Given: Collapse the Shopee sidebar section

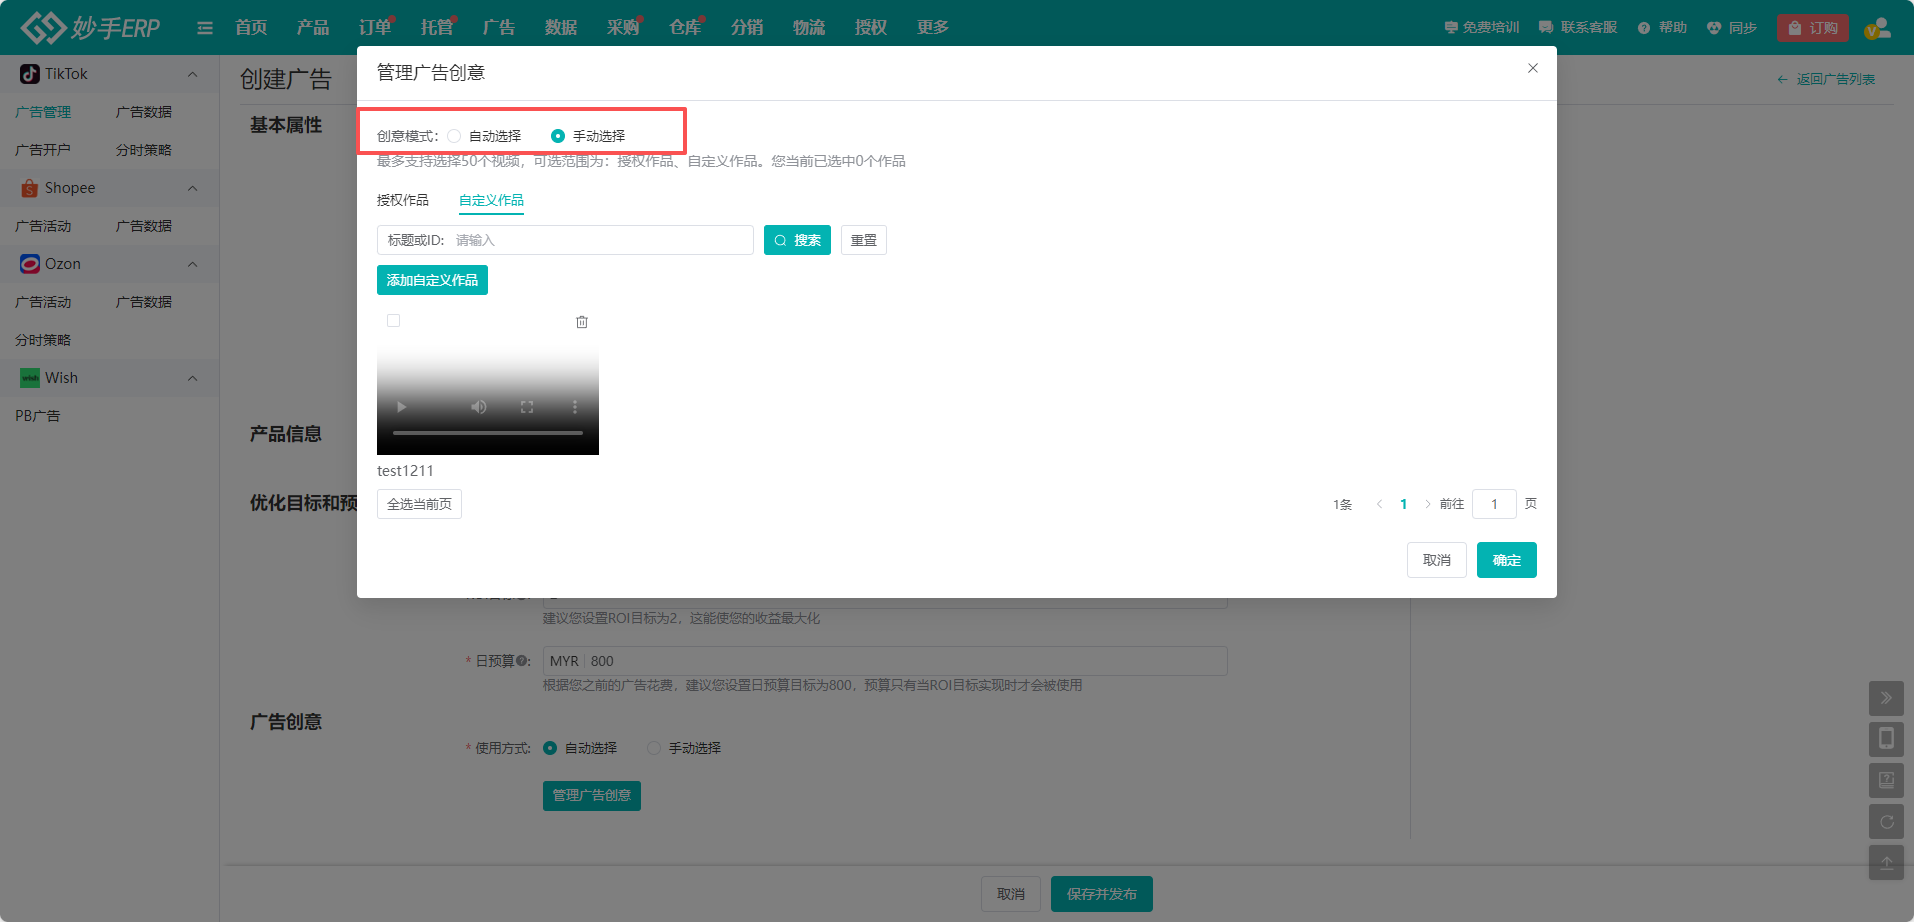Looking at the screenshot, I should (193, 188).
